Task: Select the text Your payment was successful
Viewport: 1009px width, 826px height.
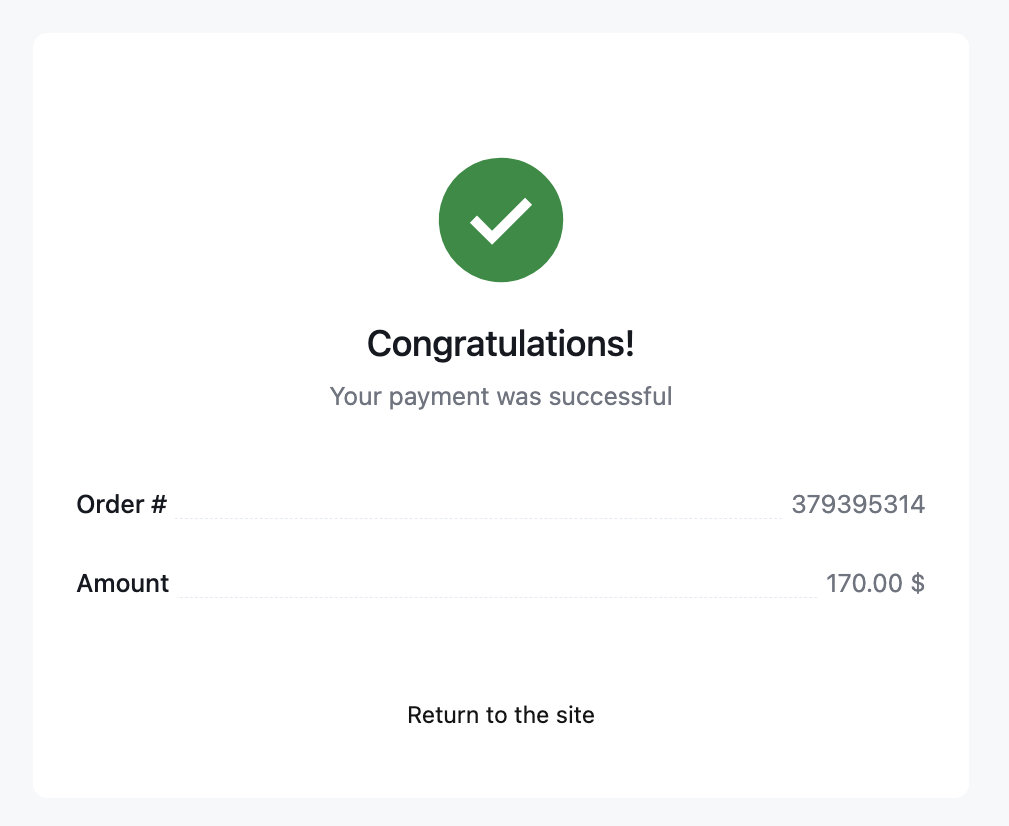Action: pos(500,396)
